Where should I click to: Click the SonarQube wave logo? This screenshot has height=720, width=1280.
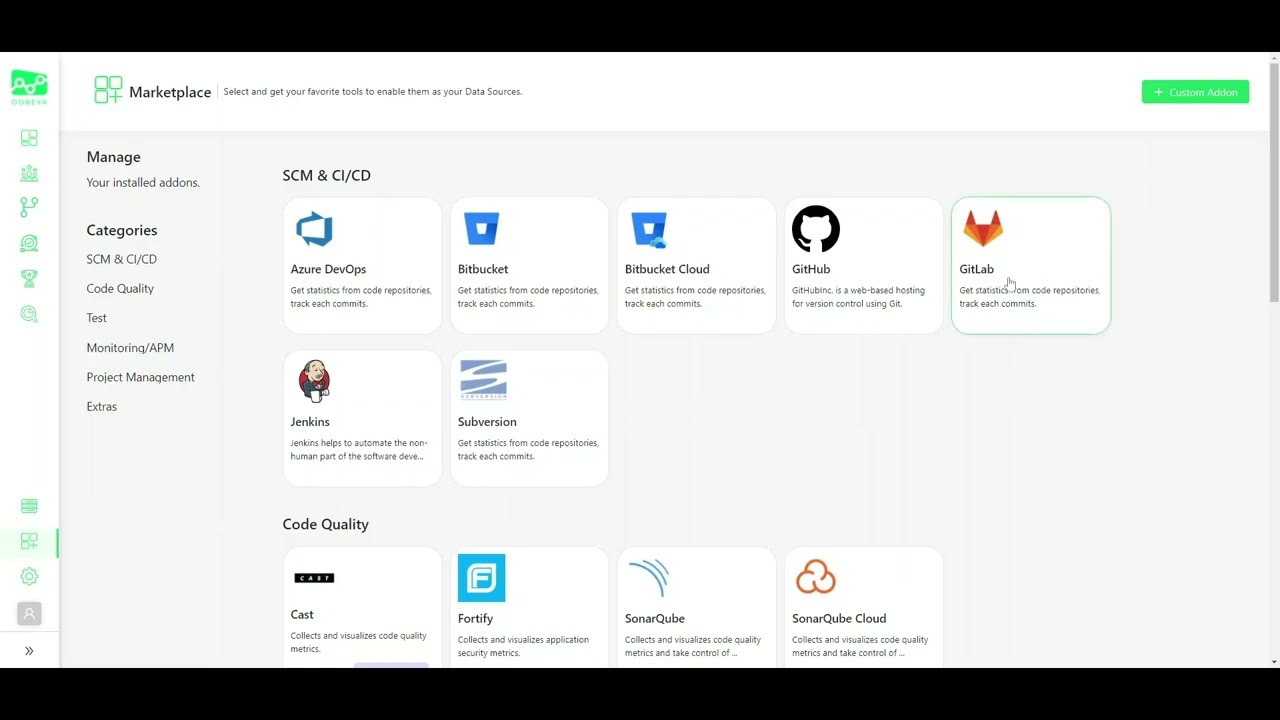(x=649, y=578)
